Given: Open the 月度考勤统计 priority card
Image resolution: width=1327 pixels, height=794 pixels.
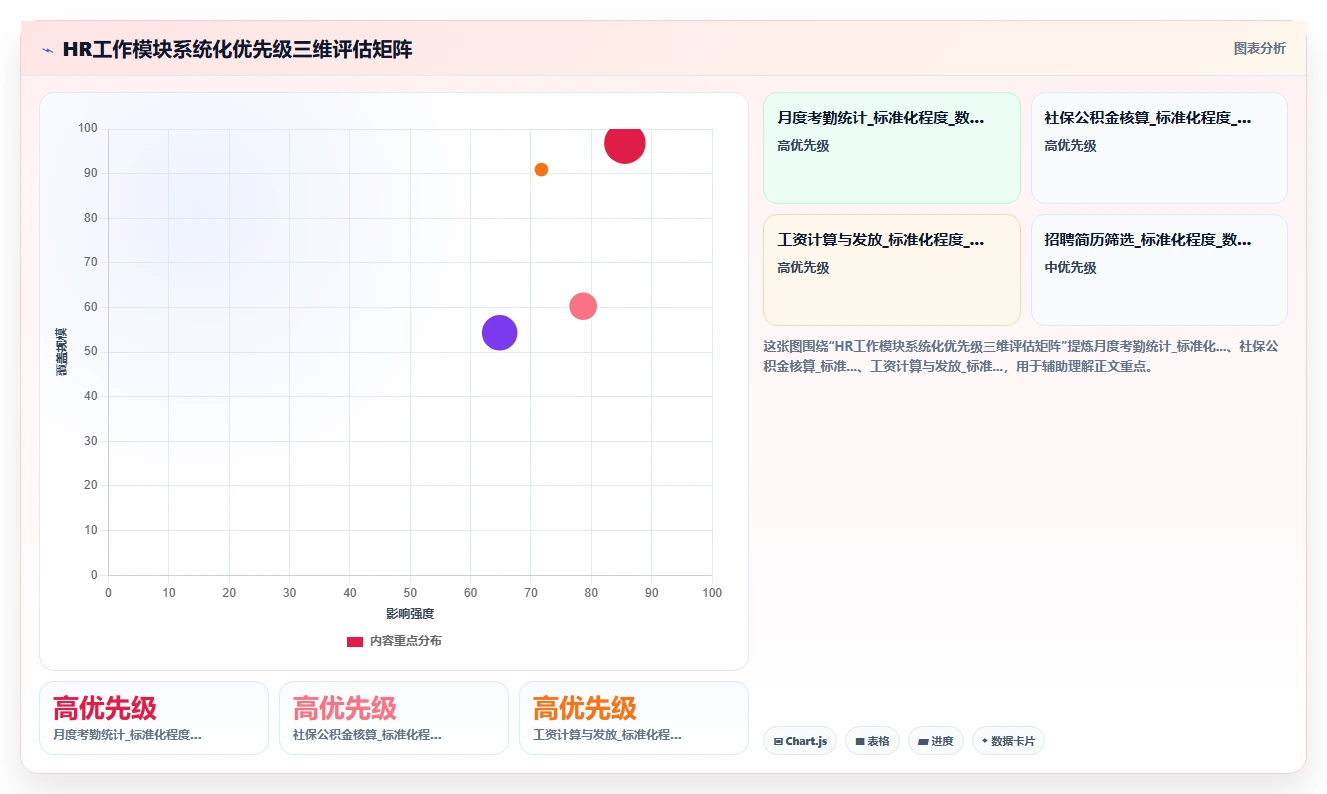Looking at the screenshot, I should pyautogui.click(x=891, y=148).
